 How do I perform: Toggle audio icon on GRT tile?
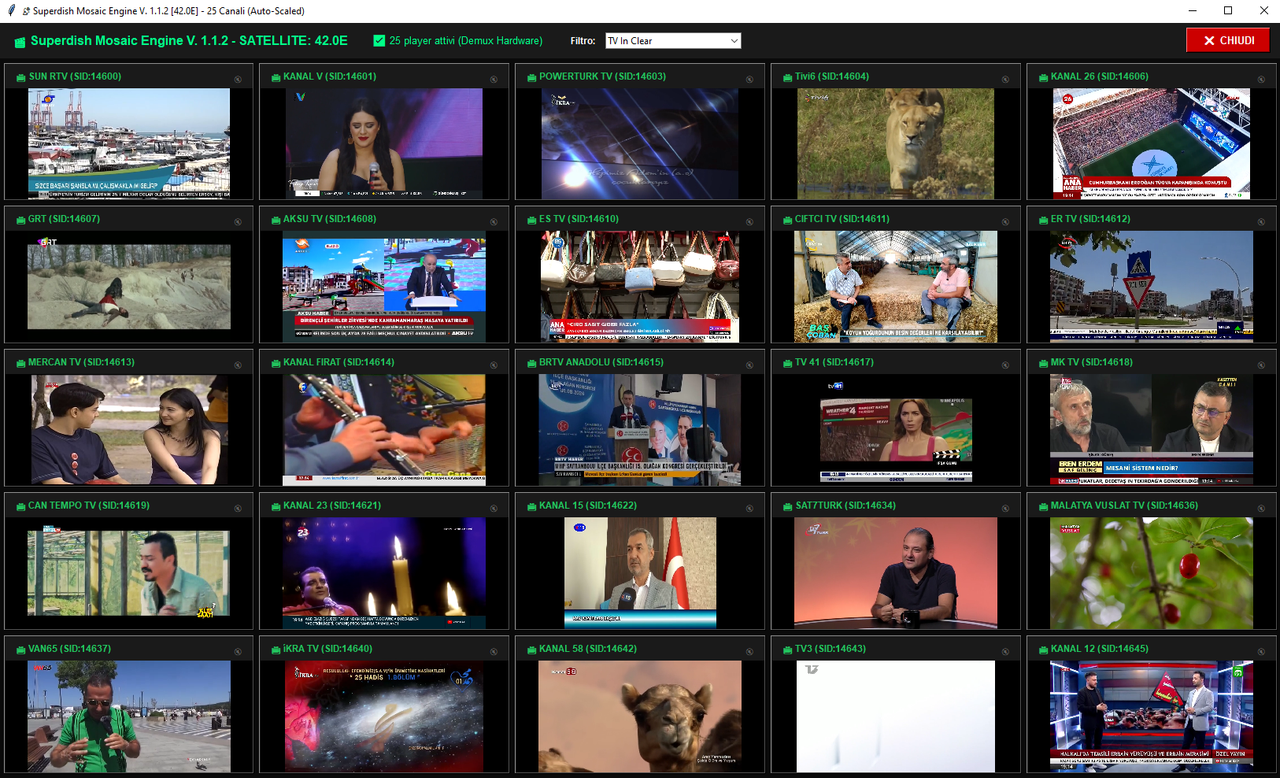(238, 222)
